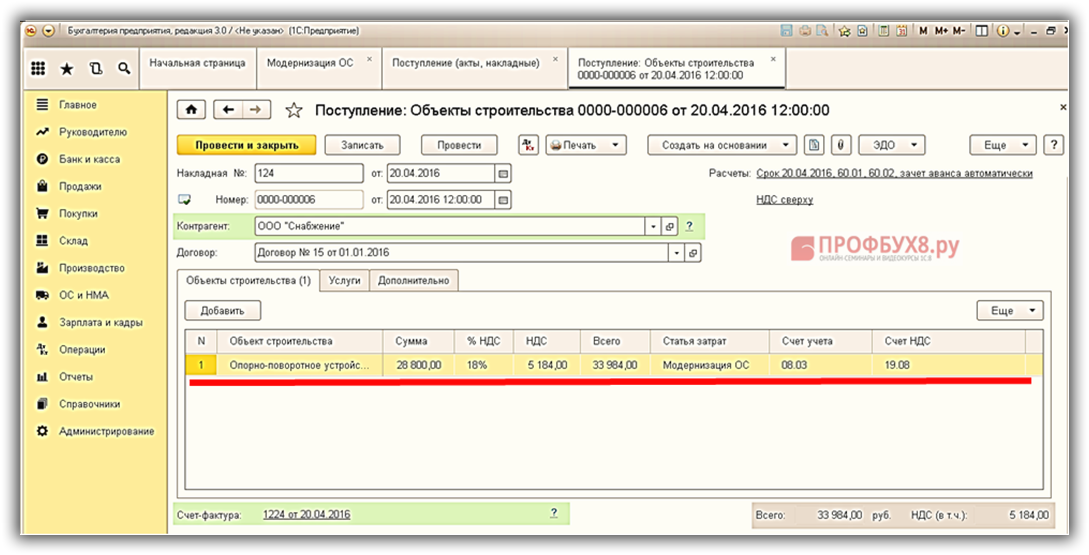Open calendar picker for Накладная date
This screenshot has width=1089, height=555.
504,173
